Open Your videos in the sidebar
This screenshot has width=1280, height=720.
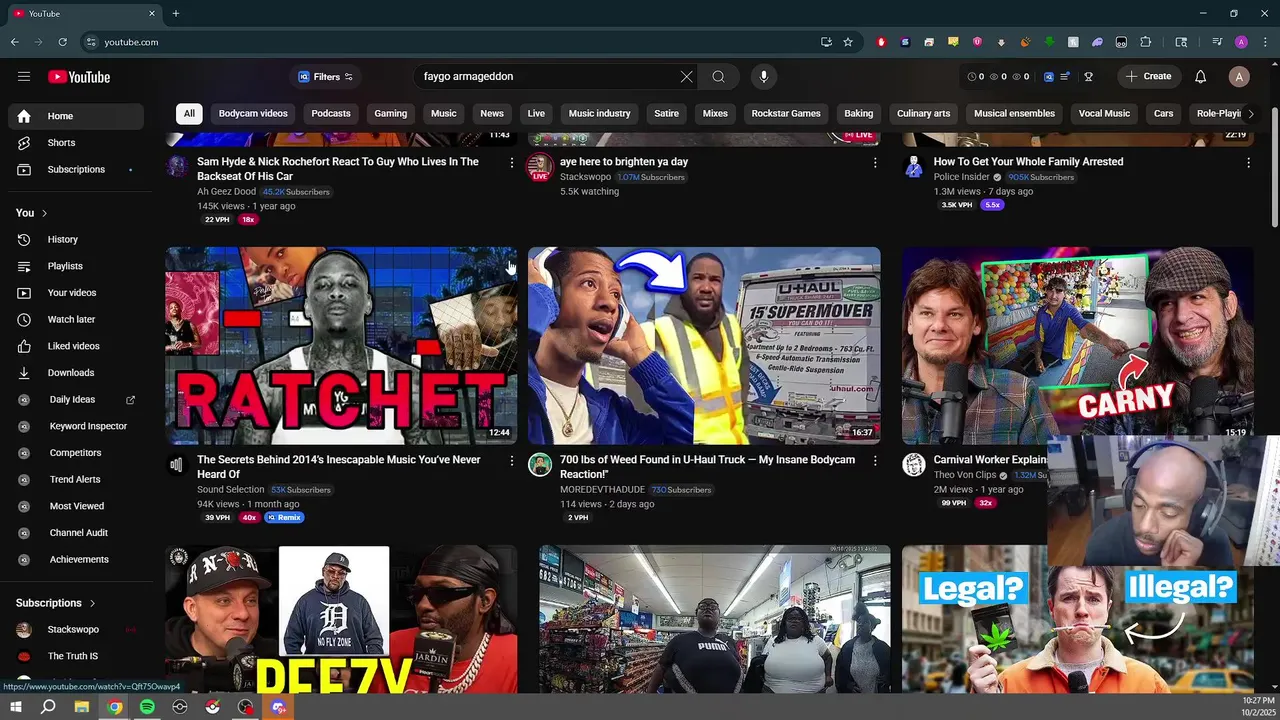tap(76, 293)
